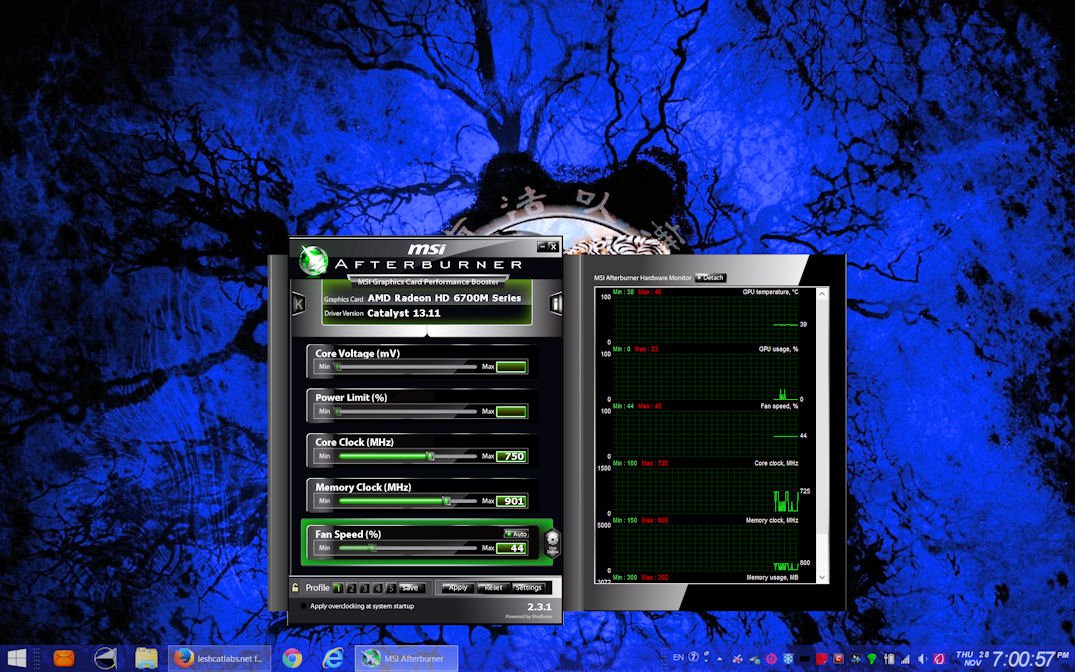
Task: Detach the hardware monitor panel
Action: pos(711,278)
